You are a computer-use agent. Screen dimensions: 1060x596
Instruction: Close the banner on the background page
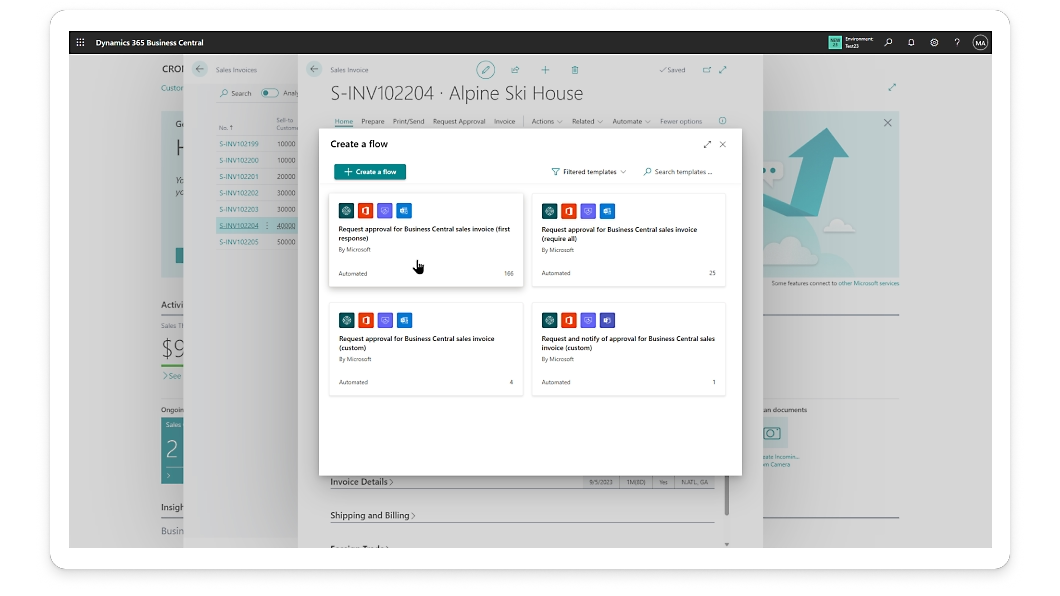click(888, 123)
